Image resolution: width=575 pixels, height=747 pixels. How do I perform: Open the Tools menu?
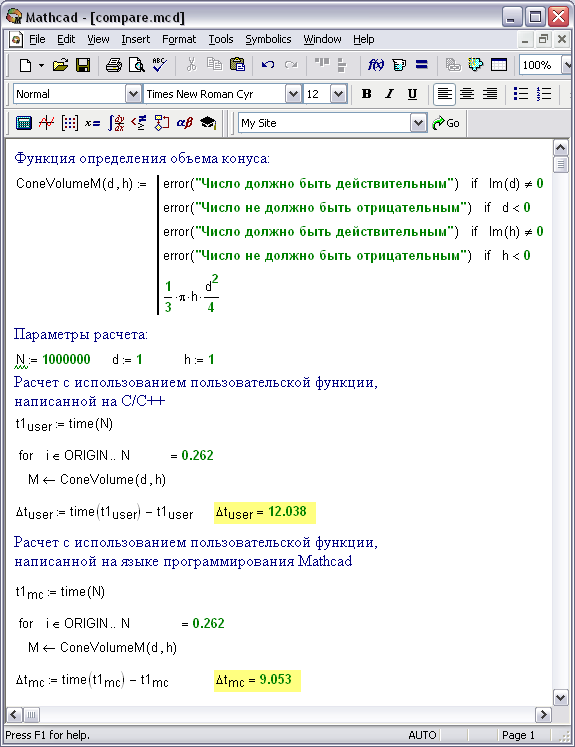(x=221, y=40)
